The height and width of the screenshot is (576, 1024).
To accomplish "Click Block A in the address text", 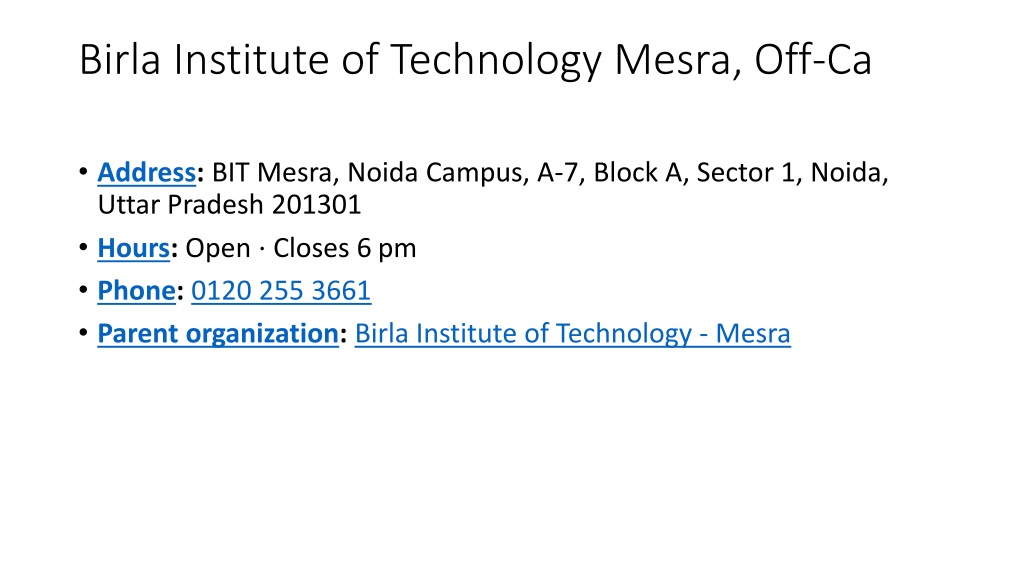I will tap(637, 172).
